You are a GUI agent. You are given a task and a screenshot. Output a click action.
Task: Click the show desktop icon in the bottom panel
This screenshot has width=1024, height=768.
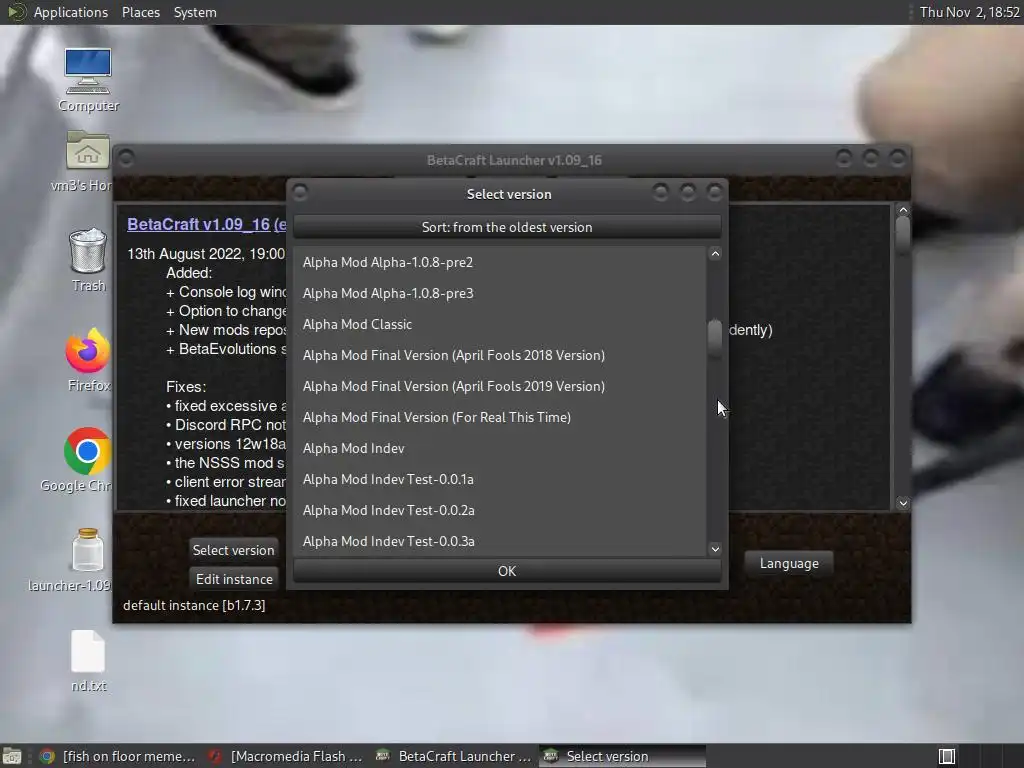tap(12, 756)
